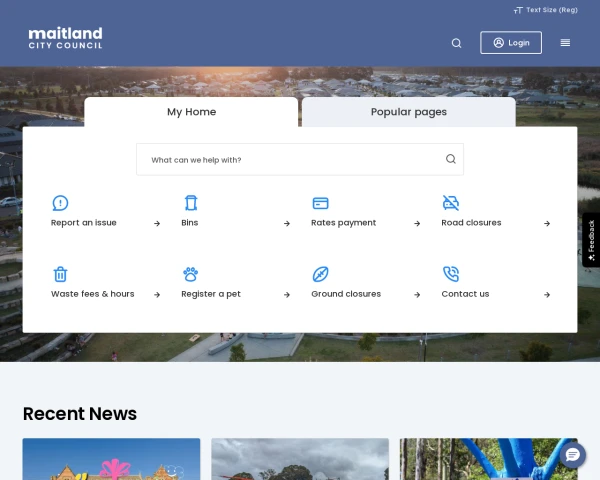
Task: Click the Contact us phone icon
Action: (x=451, y=274)
